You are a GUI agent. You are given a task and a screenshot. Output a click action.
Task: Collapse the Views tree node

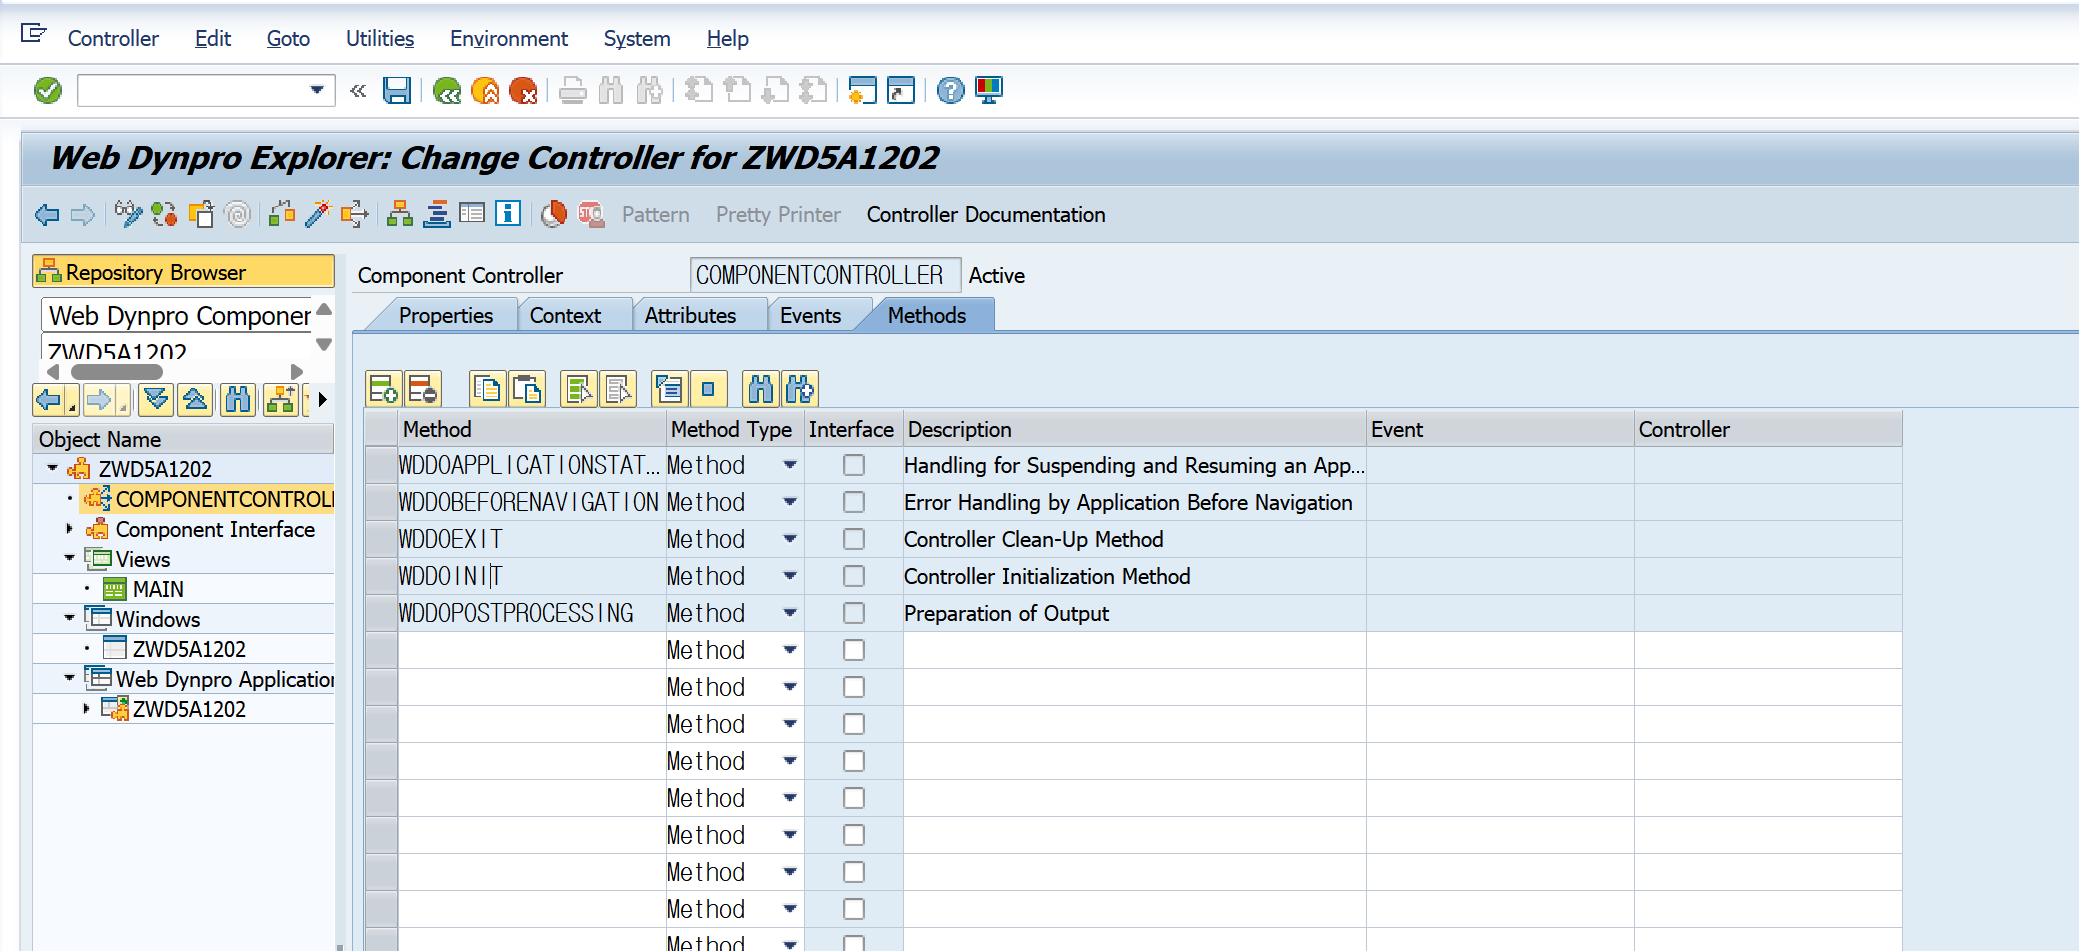pyautogui.click(x=69, y=558)
